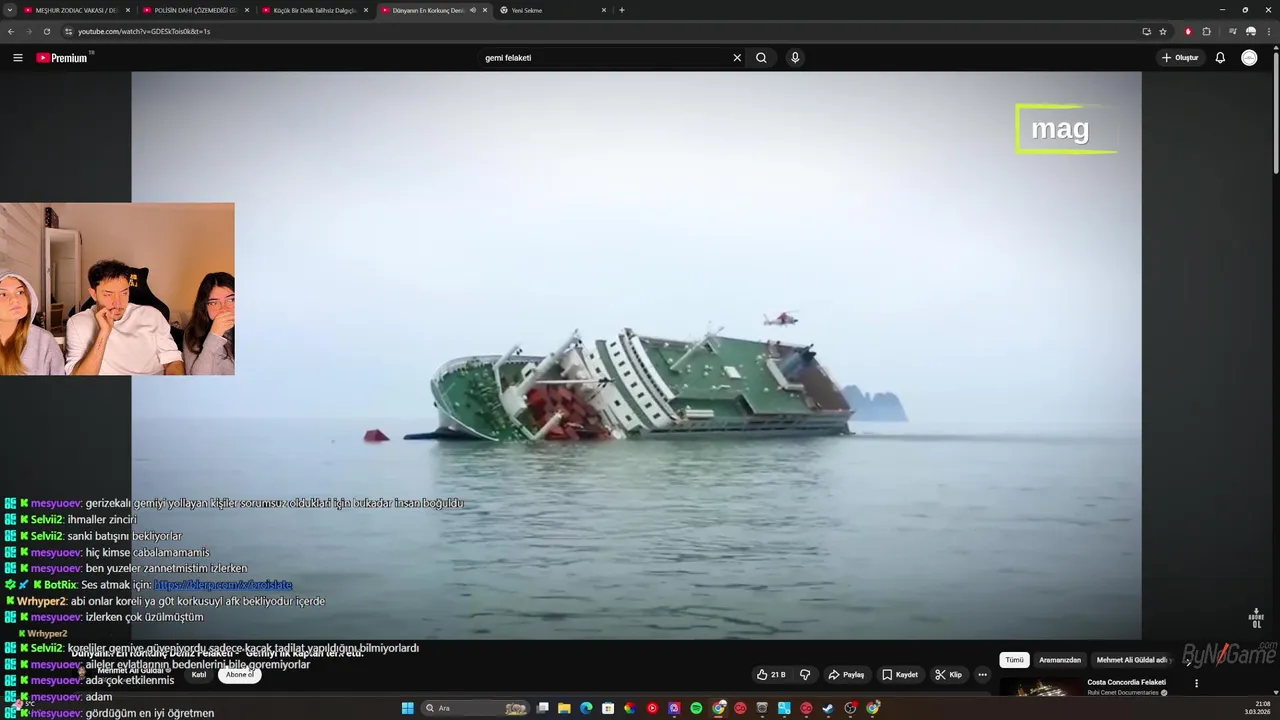Mute the playing tab via speaker icon
Image resolution: width=1280 pixels, height=720 pixels.
click(473, 10)
